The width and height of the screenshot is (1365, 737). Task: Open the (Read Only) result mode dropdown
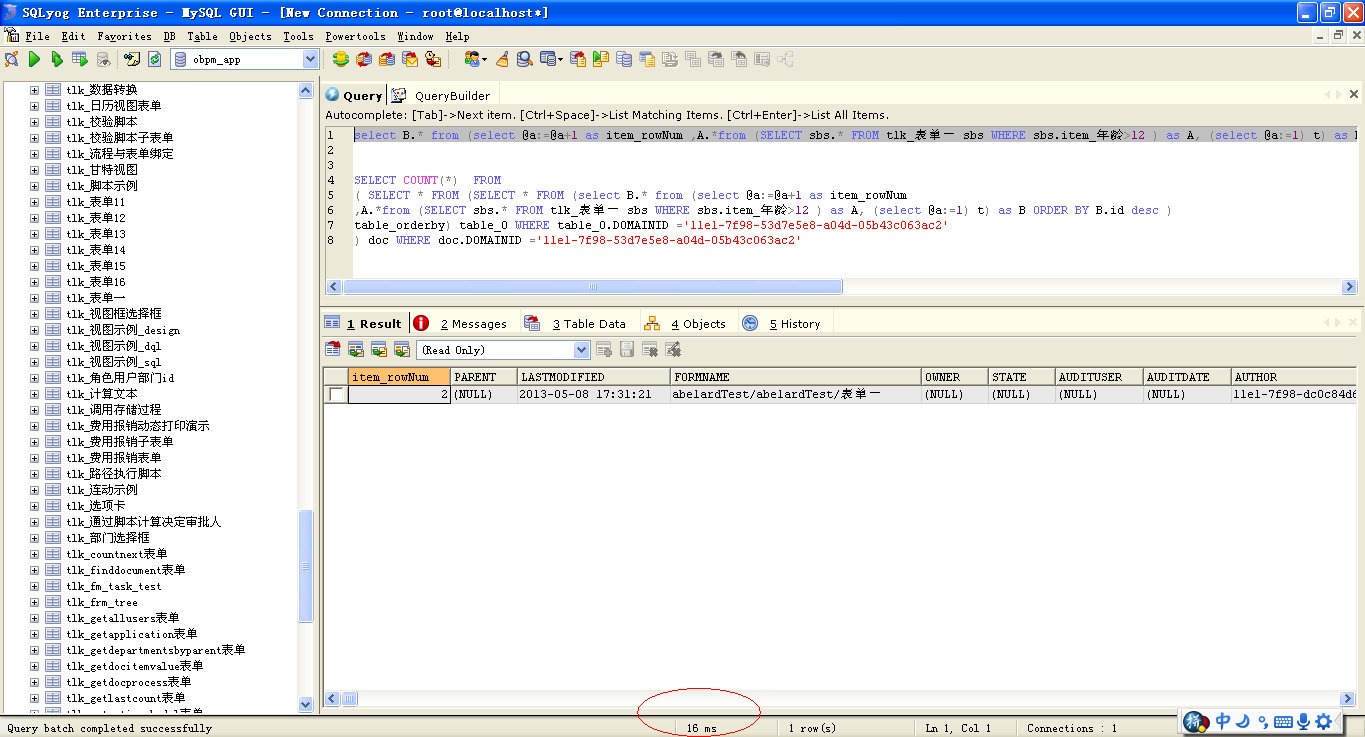(582, 349)
